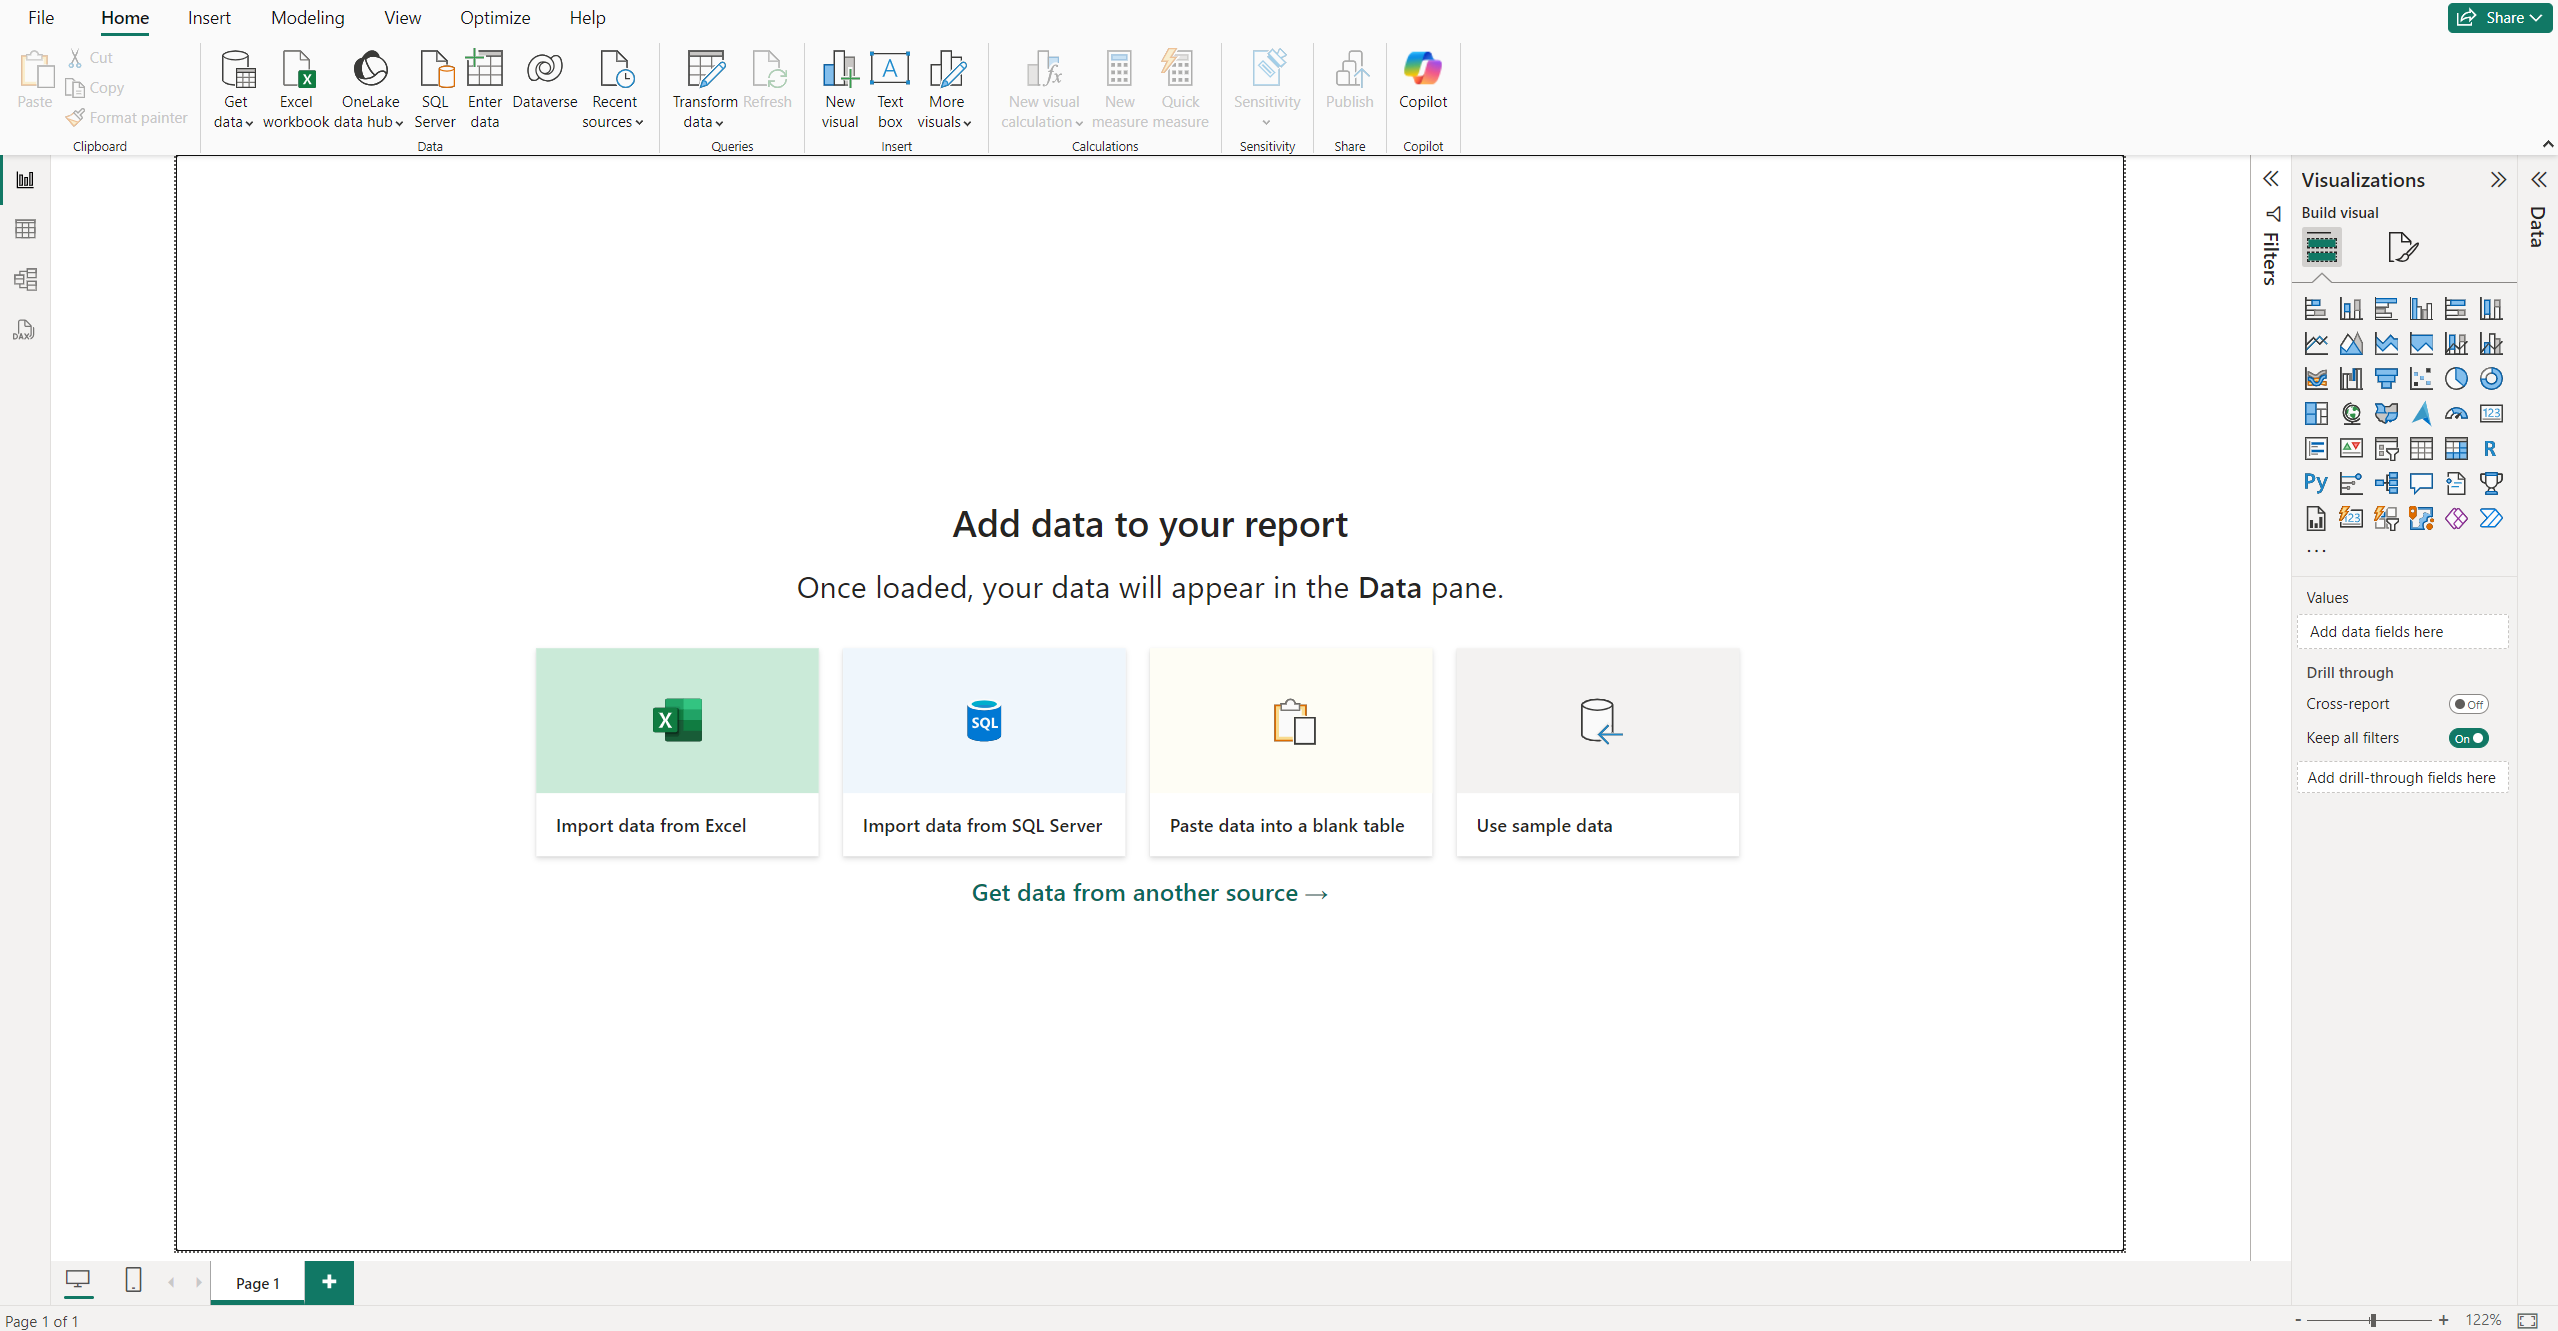The image size is (2558, 1331).
Task: Insert a Text box from ribbon
Action: [889, 88]
